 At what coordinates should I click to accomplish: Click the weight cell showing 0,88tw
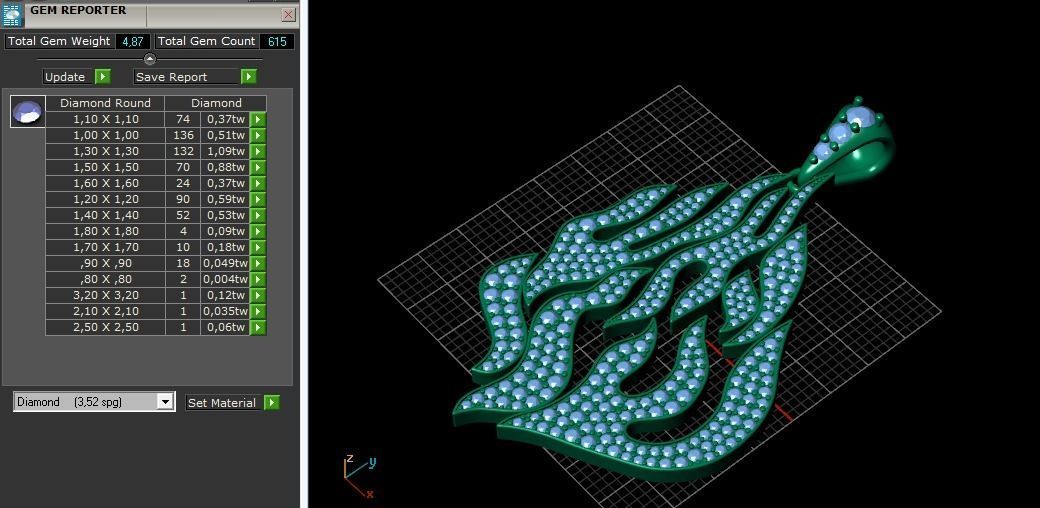[226, 167]
